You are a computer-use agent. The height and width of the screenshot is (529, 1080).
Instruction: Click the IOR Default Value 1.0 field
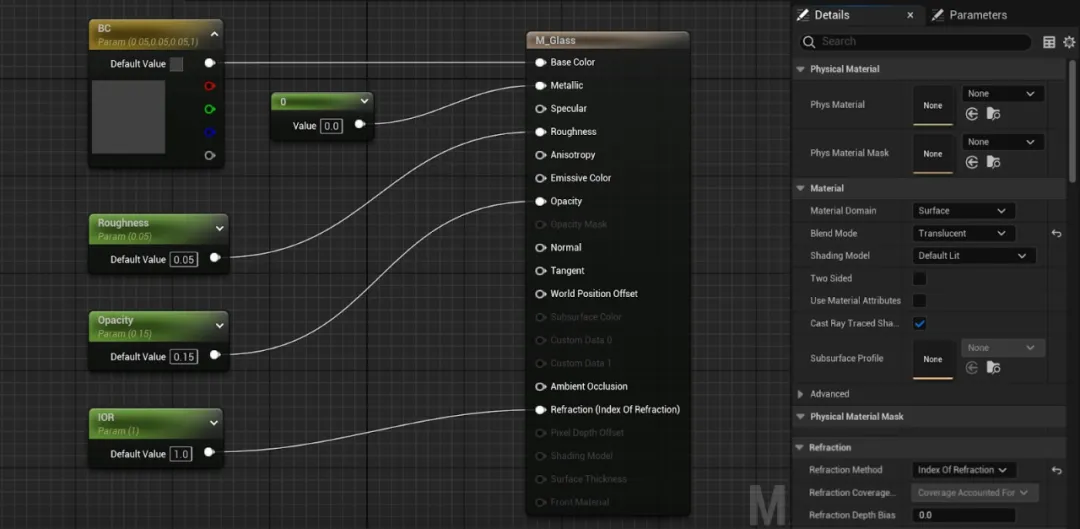pos(181,455)
